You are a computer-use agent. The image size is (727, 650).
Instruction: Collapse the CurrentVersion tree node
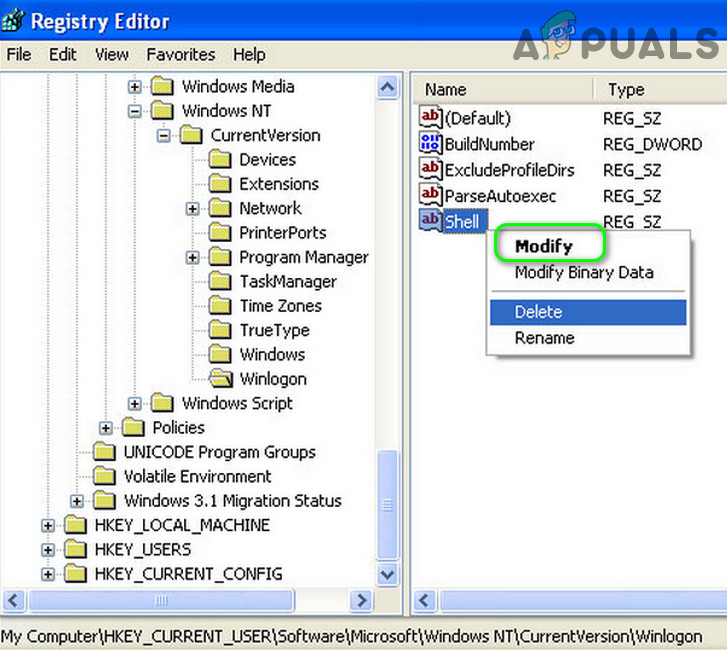163,136
